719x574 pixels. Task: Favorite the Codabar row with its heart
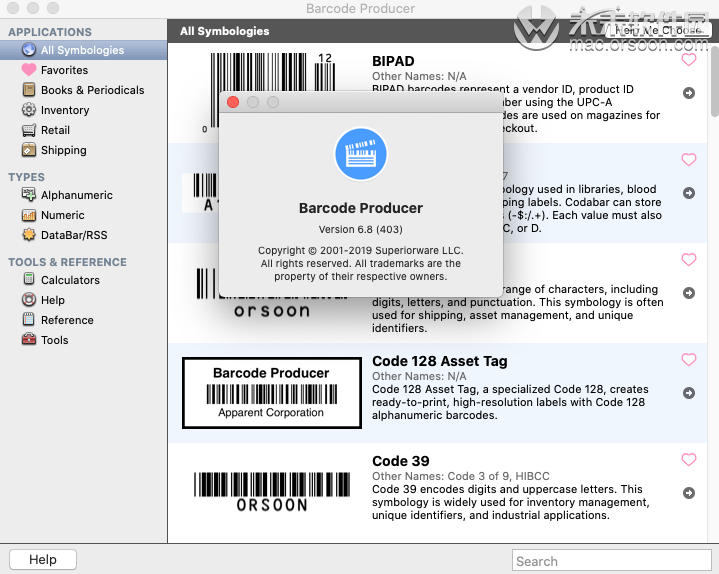click(x=689, y=160)
